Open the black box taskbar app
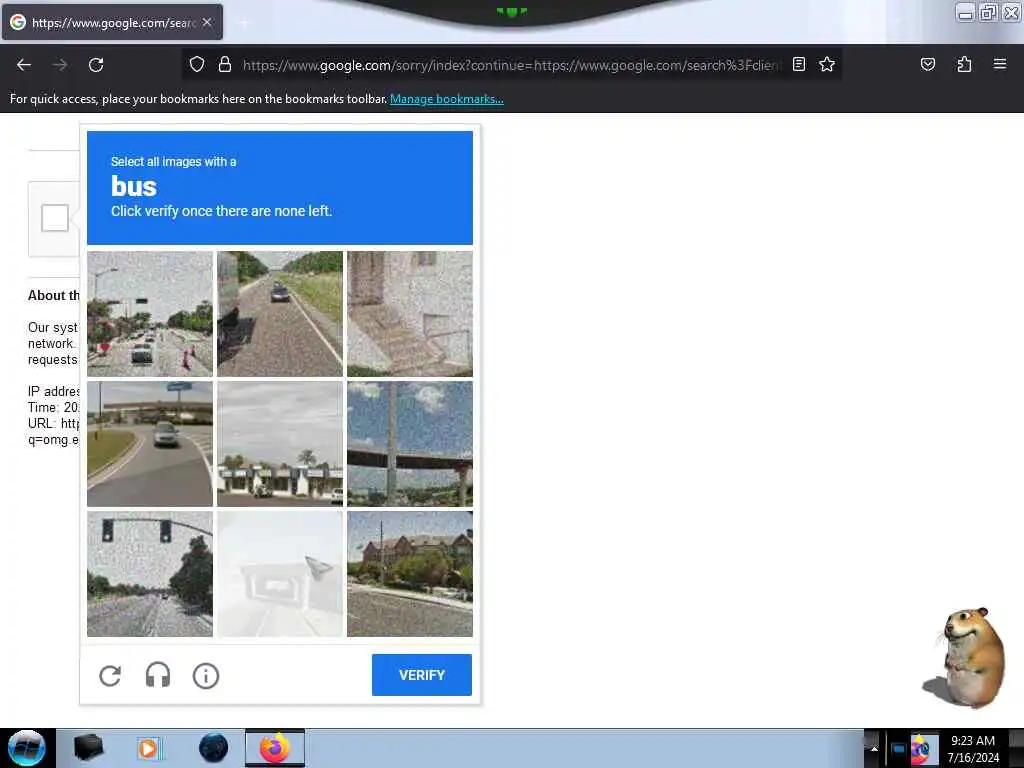This screenshot has height=768, width=1024. tap(89, 748)
